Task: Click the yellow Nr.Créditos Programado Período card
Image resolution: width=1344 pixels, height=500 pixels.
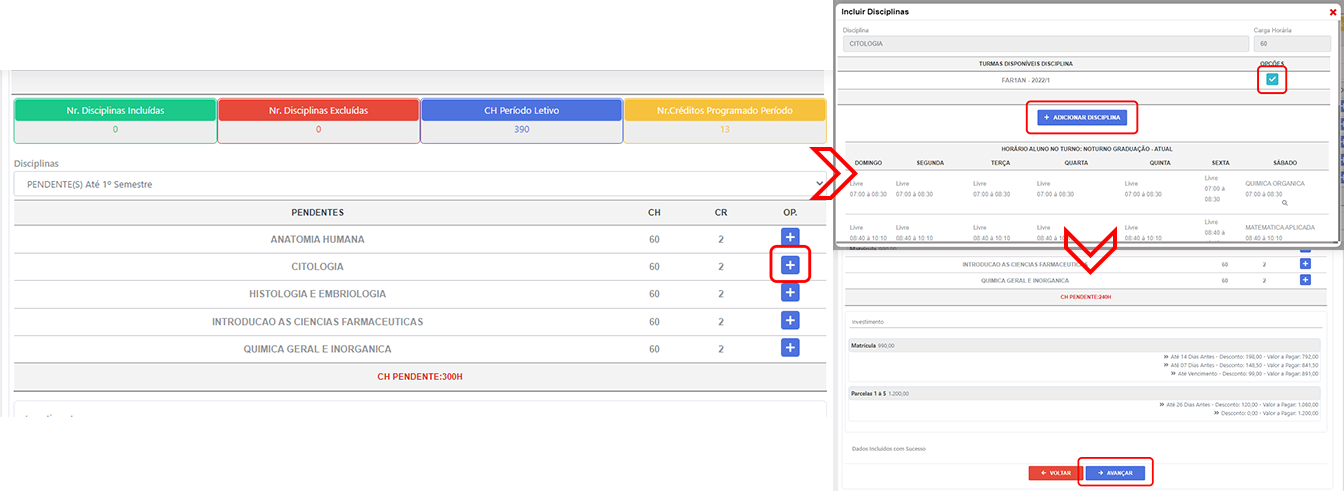Action: [725, 120]
